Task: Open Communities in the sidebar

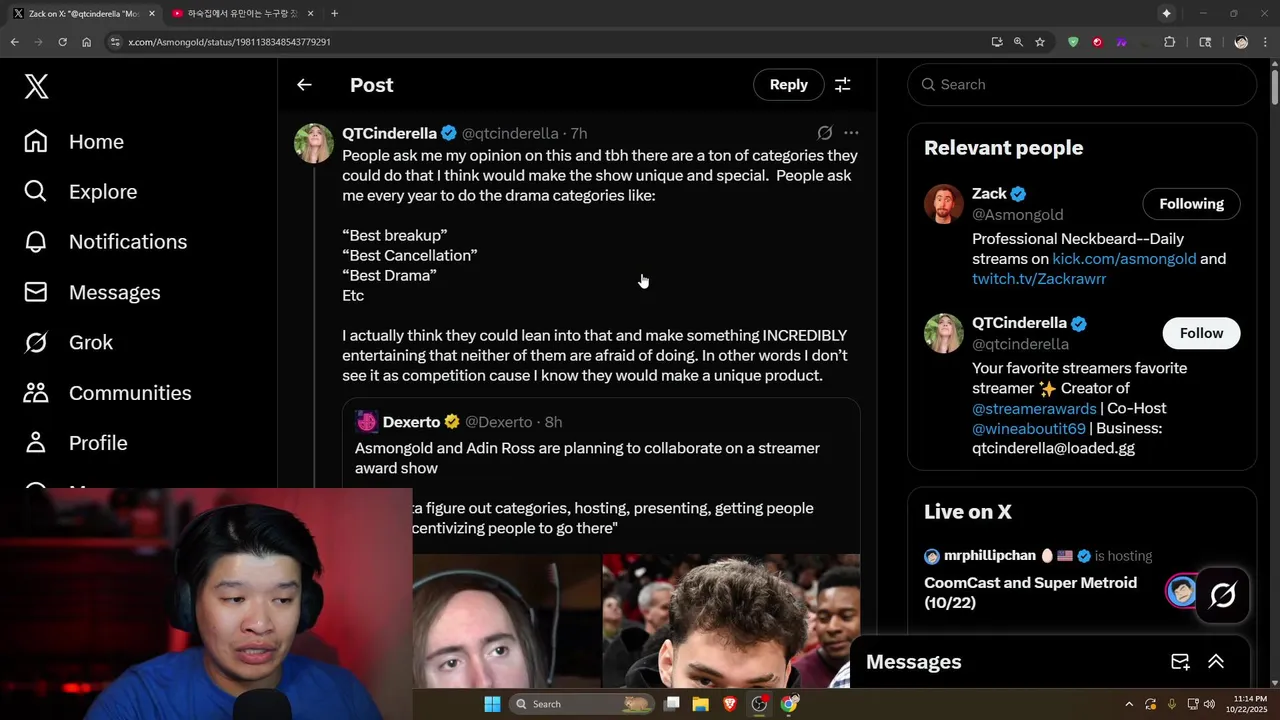Action: (x=107, y=393)
